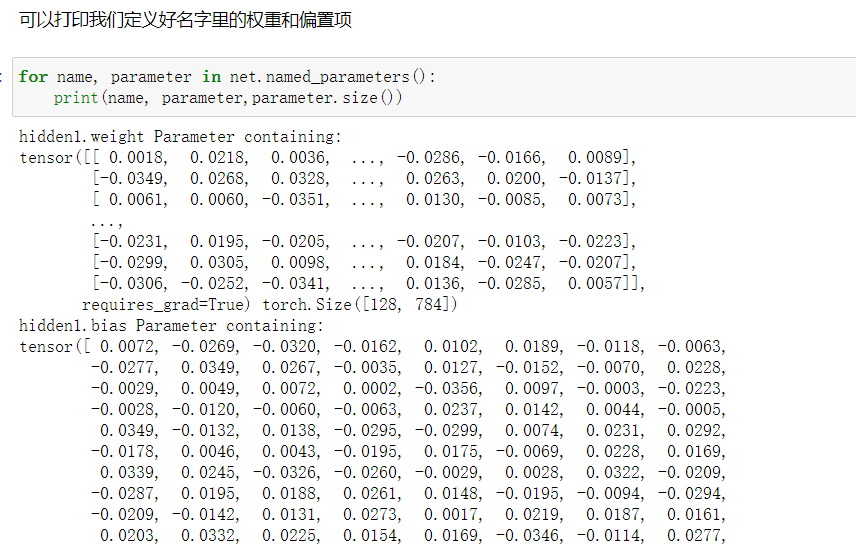Image resolution: width=856 pixels, height=546 pixels.
Task: Click the bias value 0.0231
Action: coord(614,430)
